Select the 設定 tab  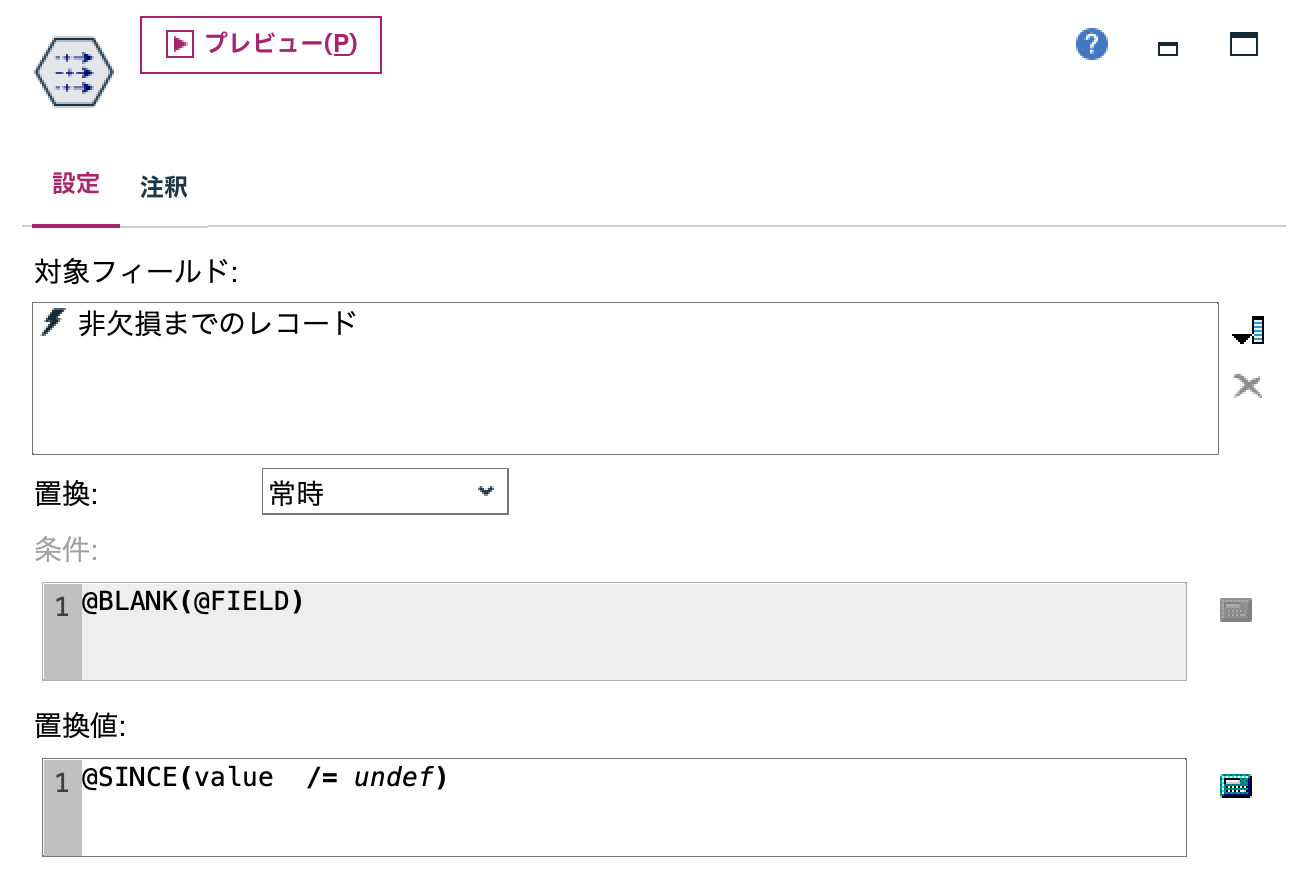point(76,184)
